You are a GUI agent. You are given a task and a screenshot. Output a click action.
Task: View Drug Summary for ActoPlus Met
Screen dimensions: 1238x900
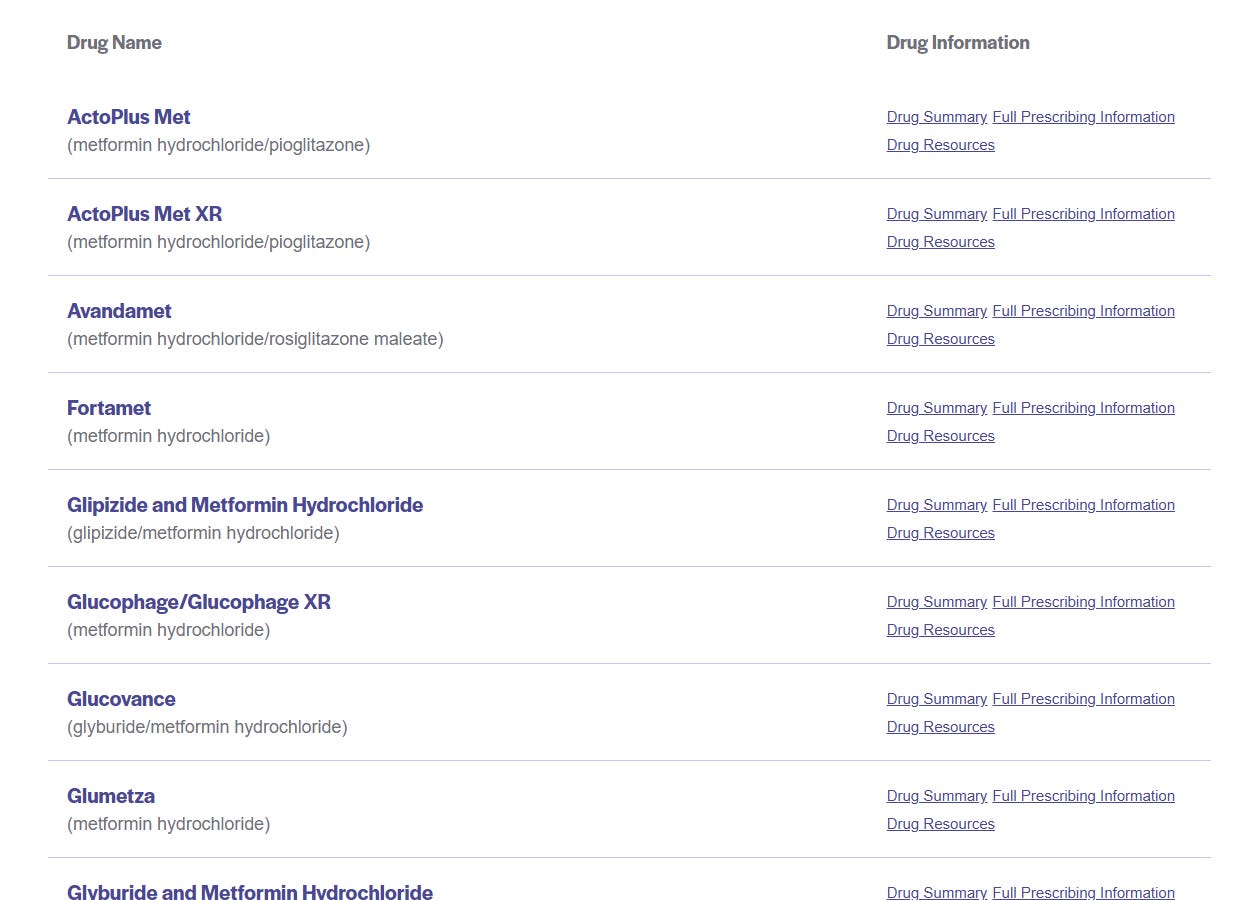pyautogui.click(x=937, y=117)
